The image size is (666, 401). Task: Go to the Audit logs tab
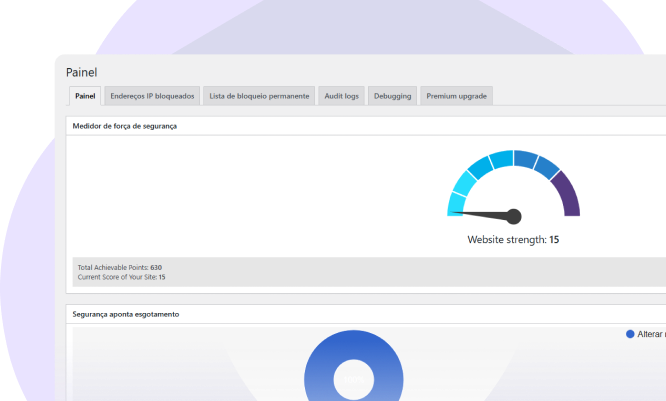point(343,96)
